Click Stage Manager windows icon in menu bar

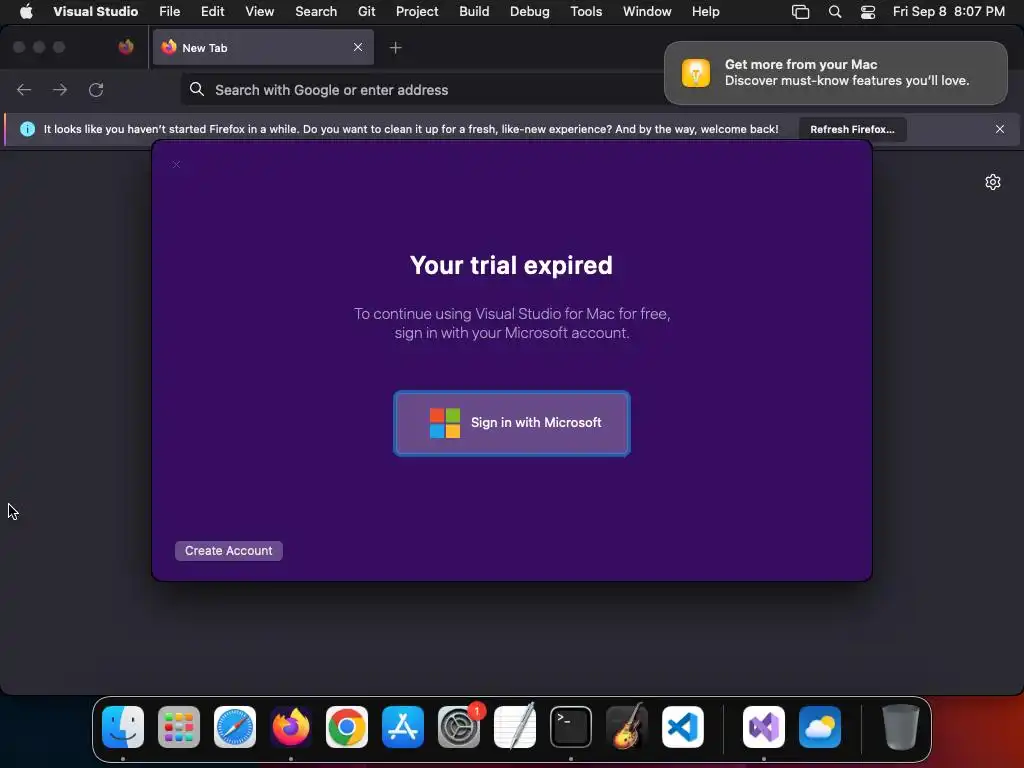pyautogui.click(x=801, y=11)
